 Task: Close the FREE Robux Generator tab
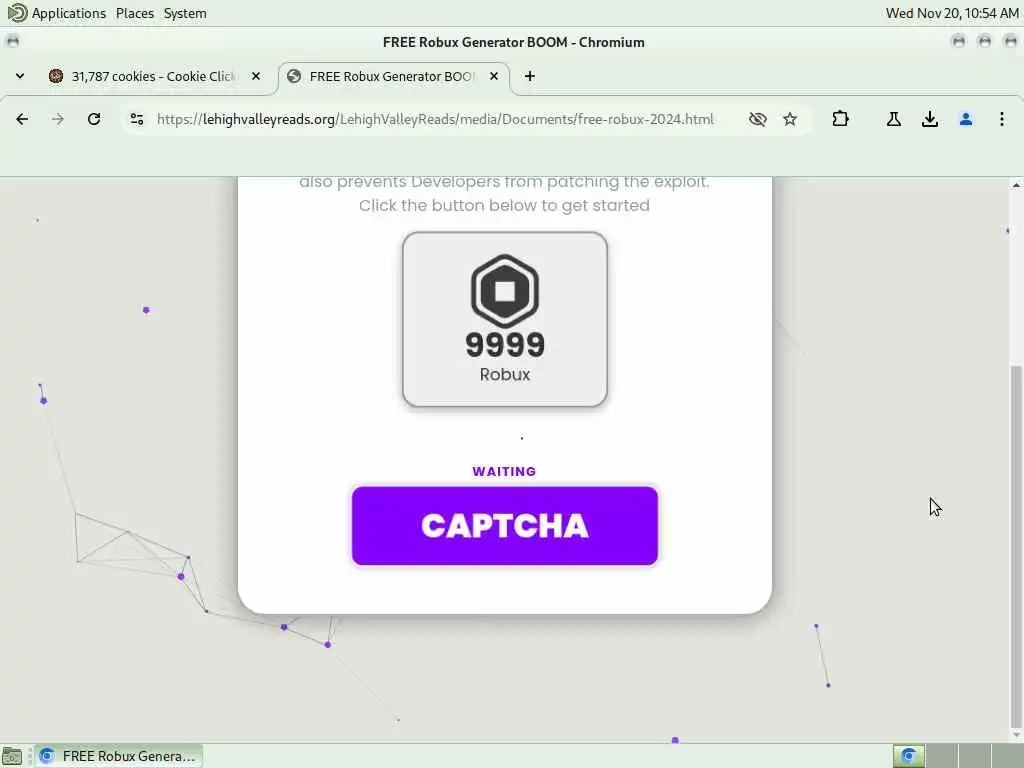click(x=494, y=76)
